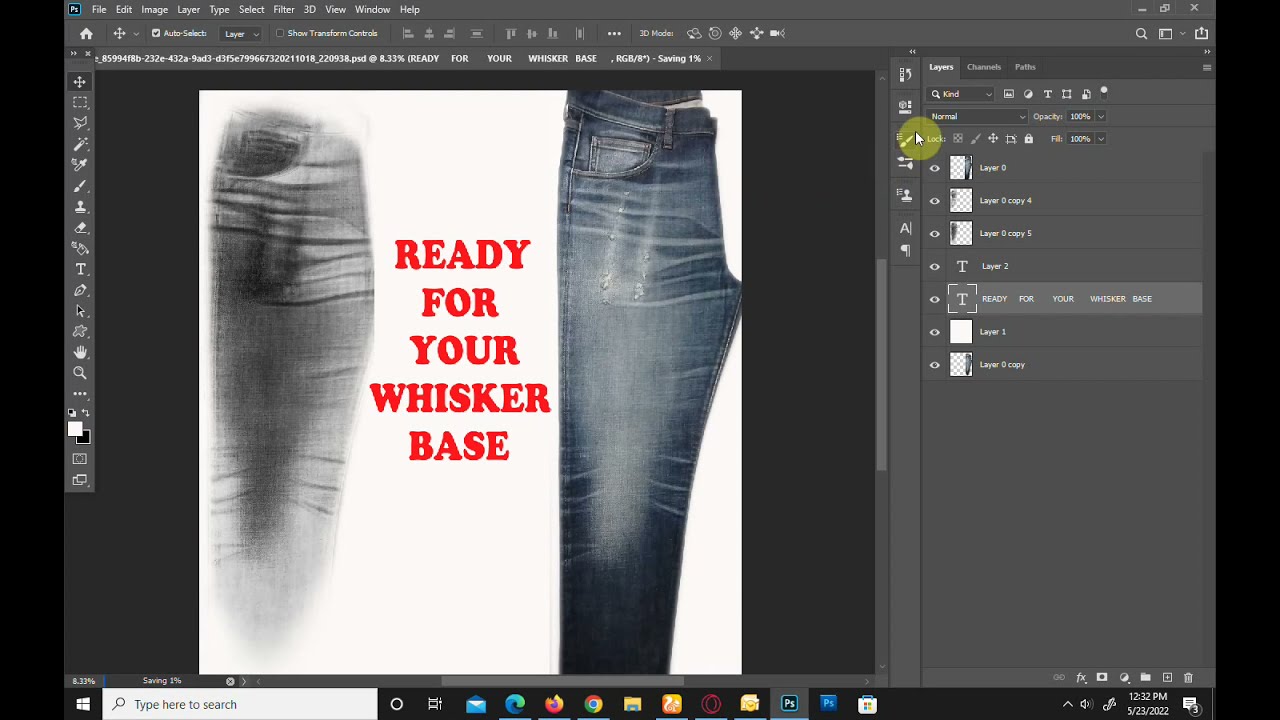
Task: Click the Windows taskbar search box
Action: pyautogui.click(x=240, y=704)
